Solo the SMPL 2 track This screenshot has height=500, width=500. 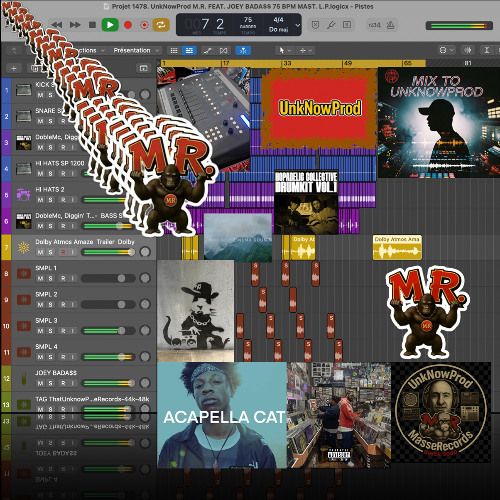click(50, 305)
